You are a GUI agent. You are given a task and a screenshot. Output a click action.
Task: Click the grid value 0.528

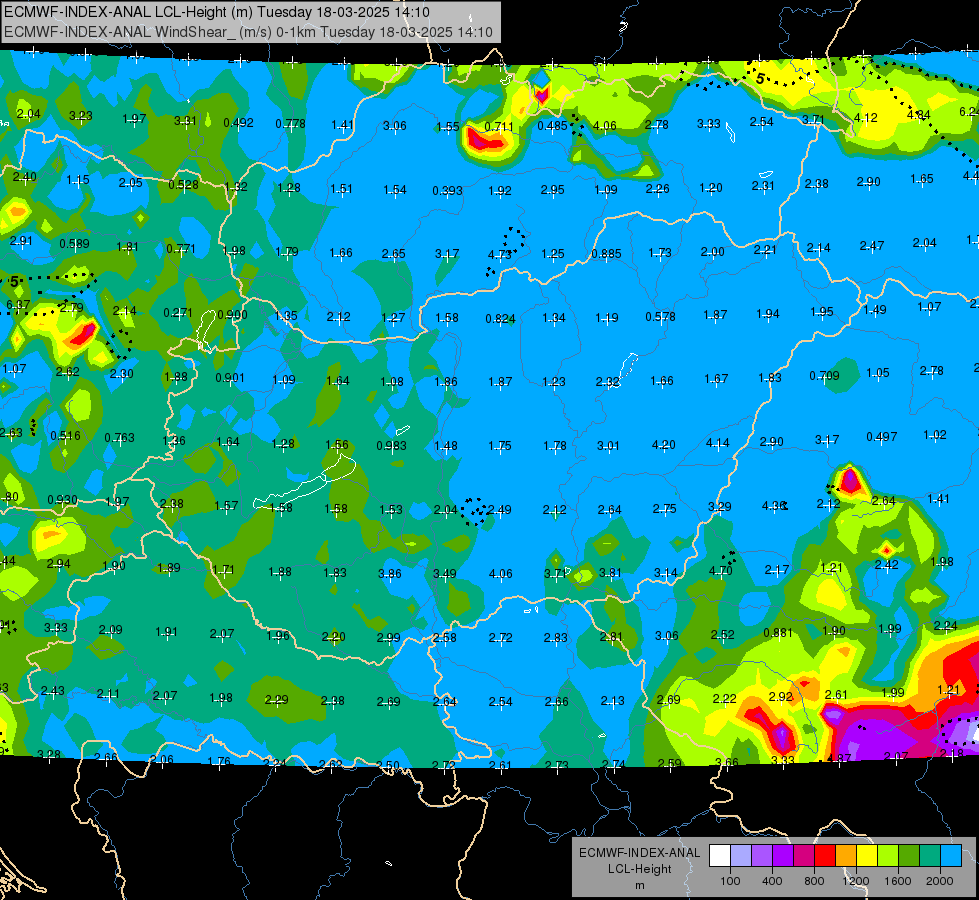click(183, 184)
